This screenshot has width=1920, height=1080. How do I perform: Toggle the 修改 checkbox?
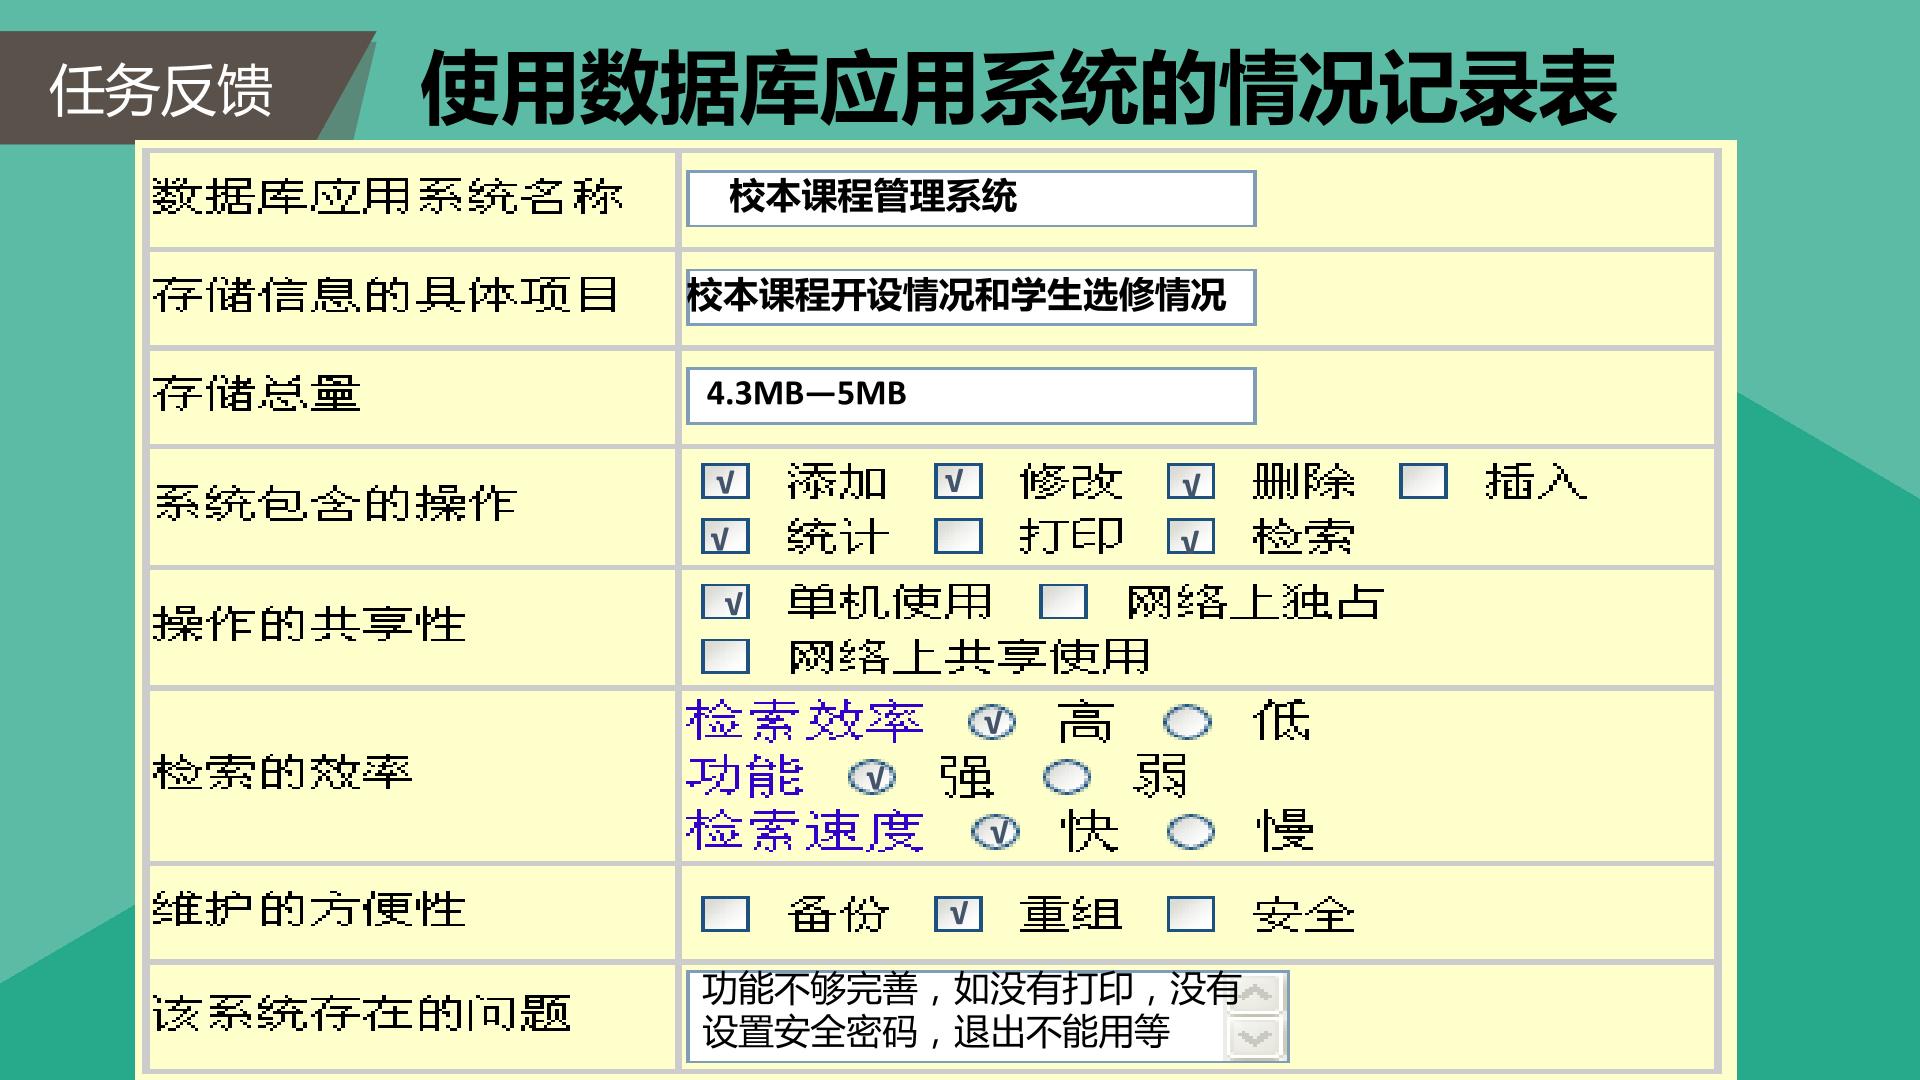pos(958,481)
